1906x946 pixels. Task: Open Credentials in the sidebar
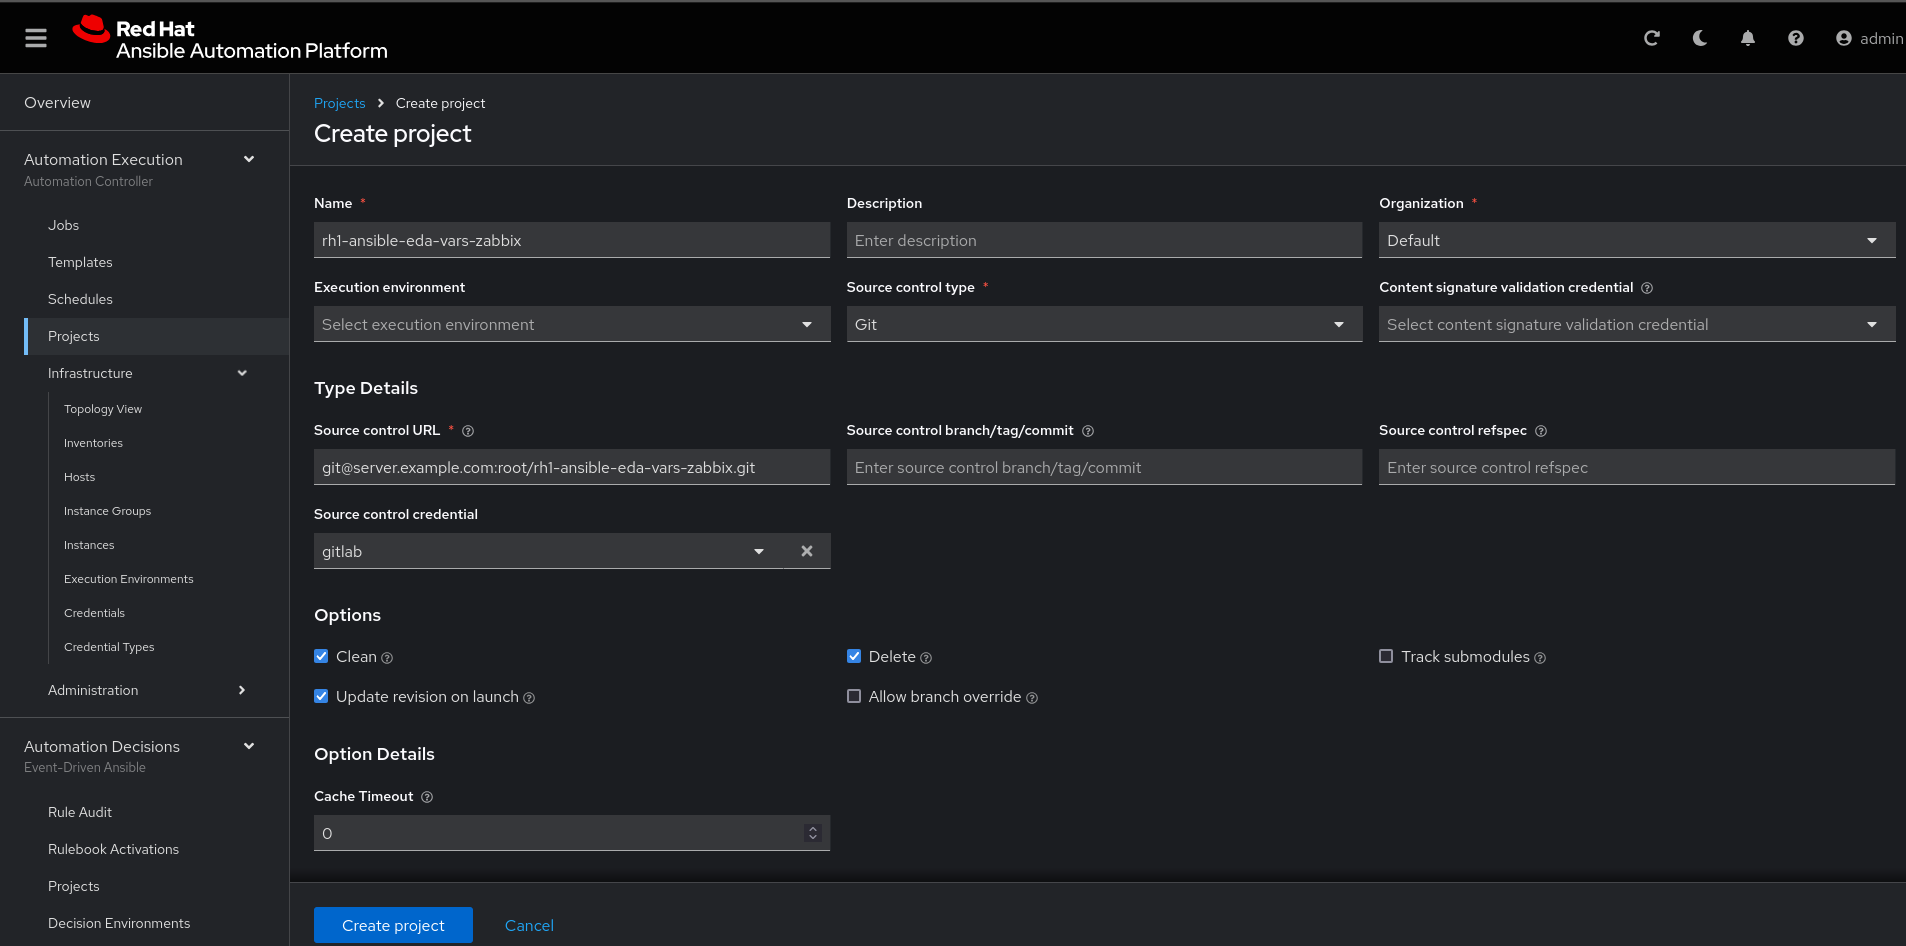coord(94,613)
